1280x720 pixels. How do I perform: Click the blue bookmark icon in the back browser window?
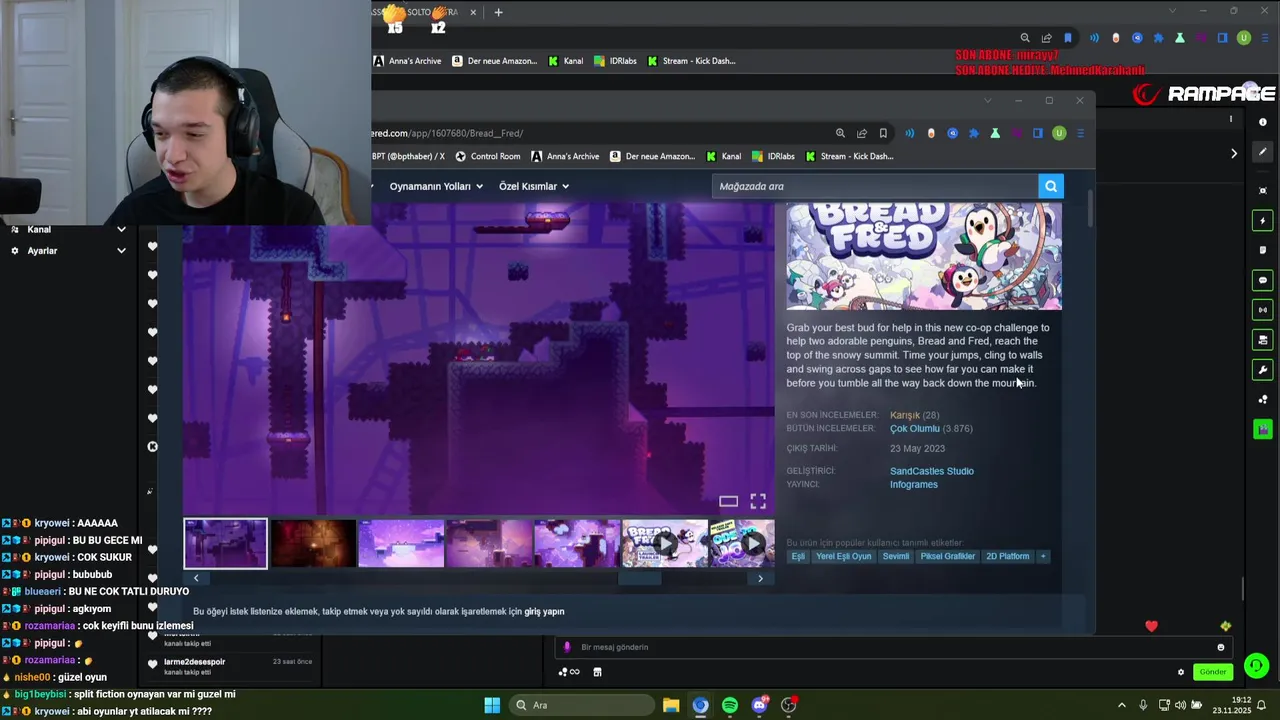(x=1068, y=38)
